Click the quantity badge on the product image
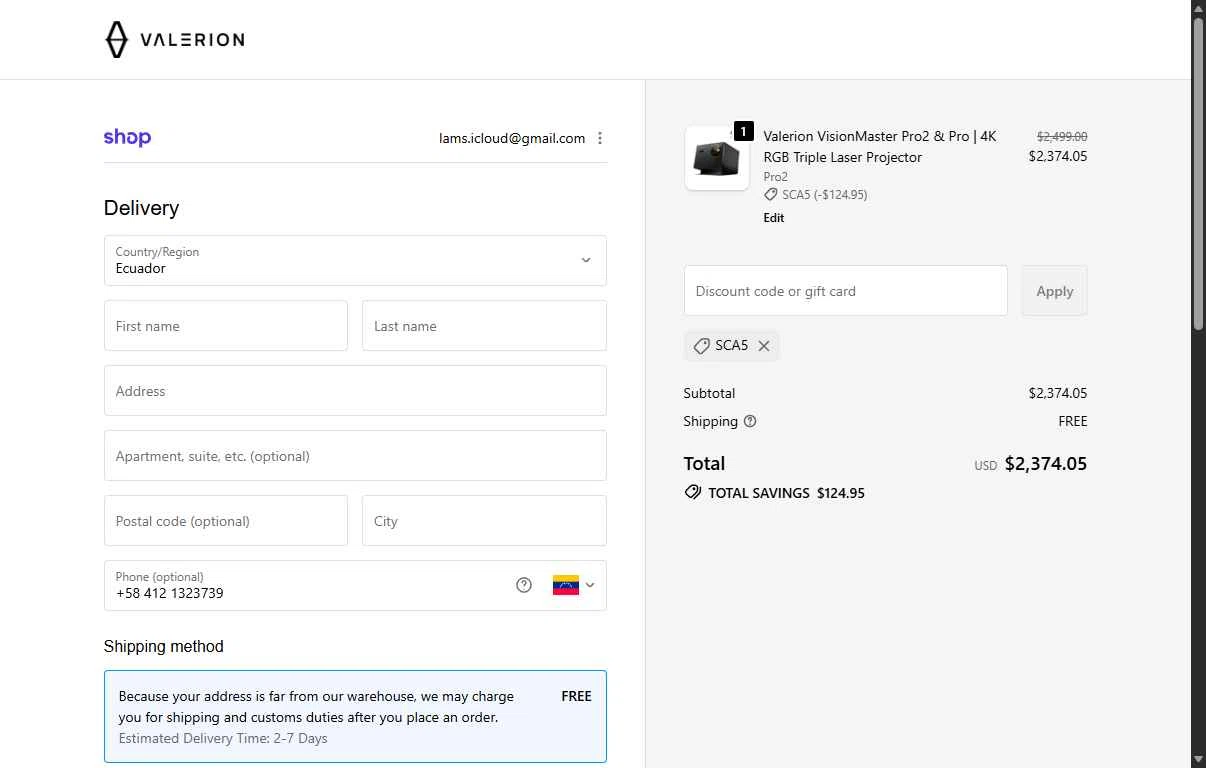The width and height of the screenshot is (1206, 768). 743,131
